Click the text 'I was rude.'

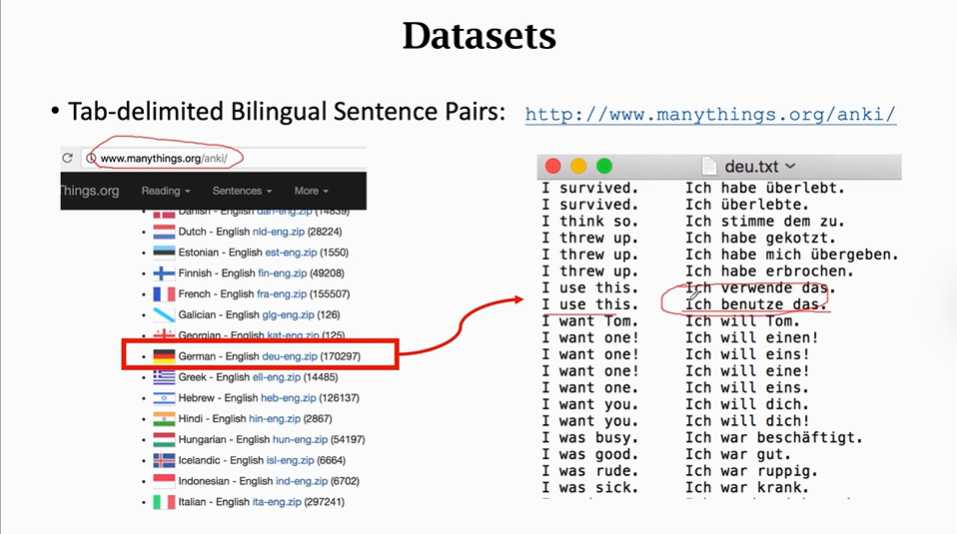590,471
